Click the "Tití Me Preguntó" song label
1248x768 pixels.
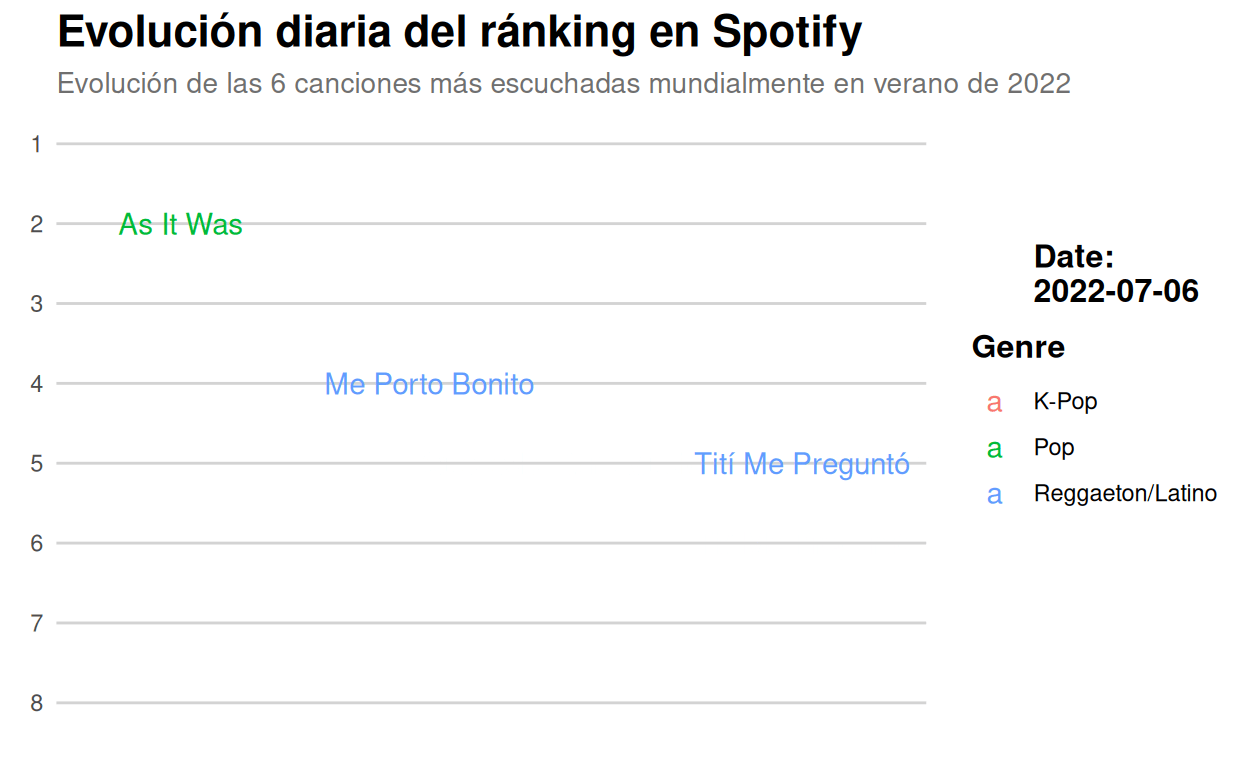[802, 464]
